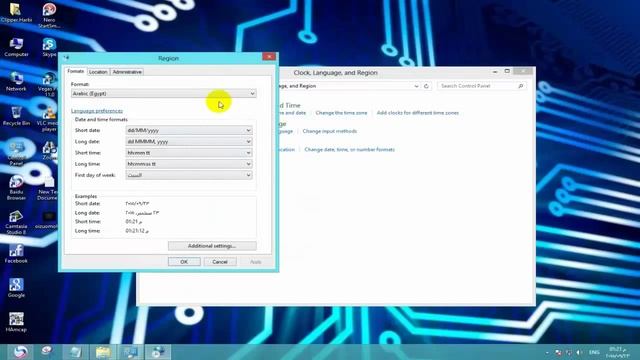Viewport: 640px width, 360px height.
Task: Open the Camtasia Studio 8 icon
Action: 16,222
